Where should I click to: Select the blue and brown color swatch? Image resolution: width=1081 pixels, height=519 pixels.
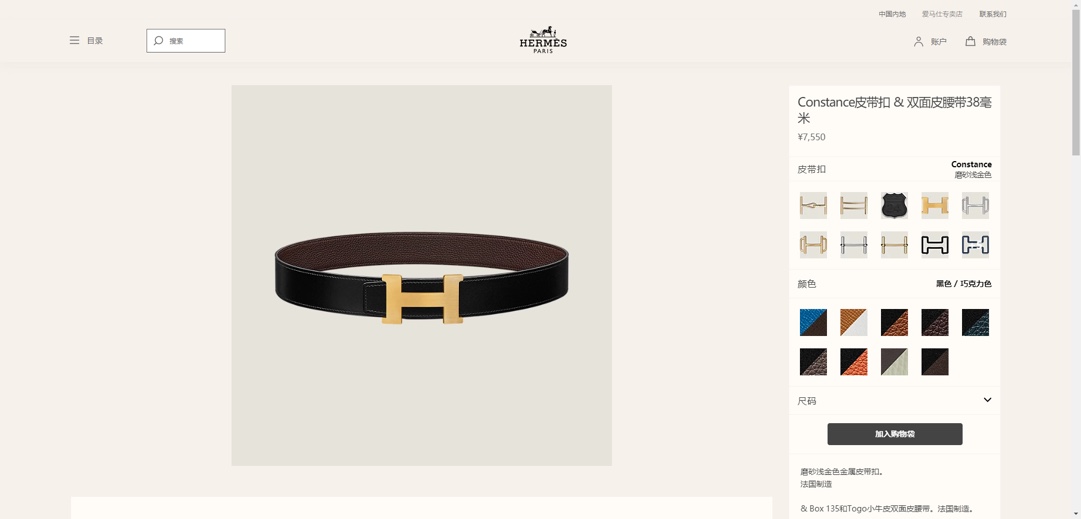[x=813, y=322]
